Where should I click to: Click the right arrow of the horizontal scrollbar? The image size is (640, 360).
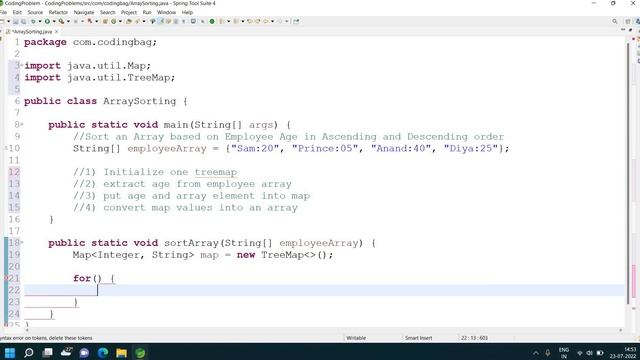click(621, 330)
